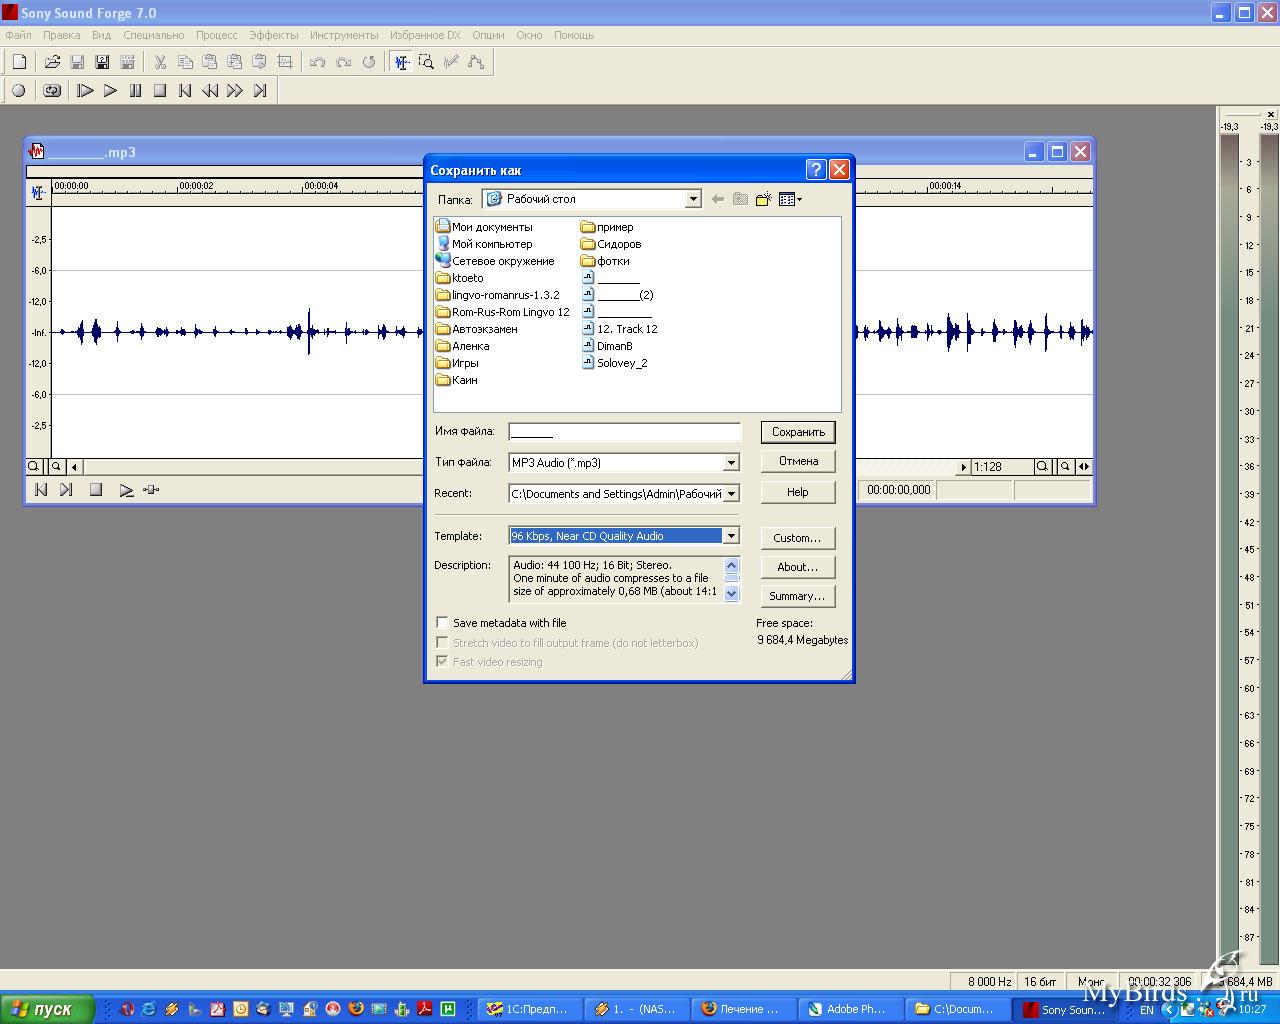This screenshot has width=1280, height=1024.
Task: Enable Save metadata with file checkbox
Action: coord(442,623)
